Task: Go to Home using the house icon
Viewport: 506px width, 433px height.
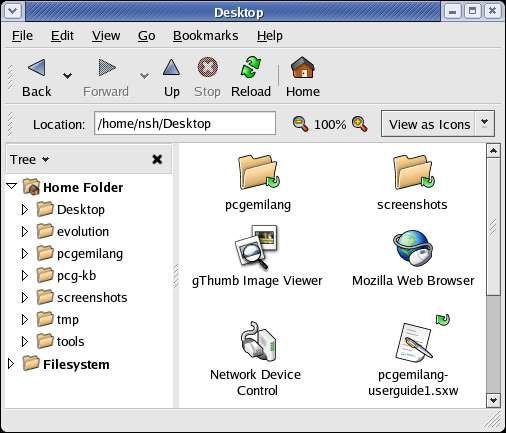Action: point(303,67)
